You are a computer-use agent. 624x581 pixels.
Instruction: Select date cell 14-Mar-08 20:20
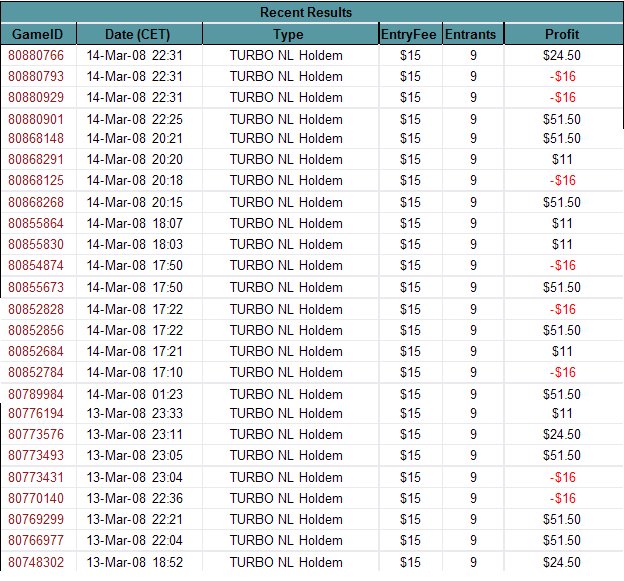pyautogui.click(x=135, y=160)
